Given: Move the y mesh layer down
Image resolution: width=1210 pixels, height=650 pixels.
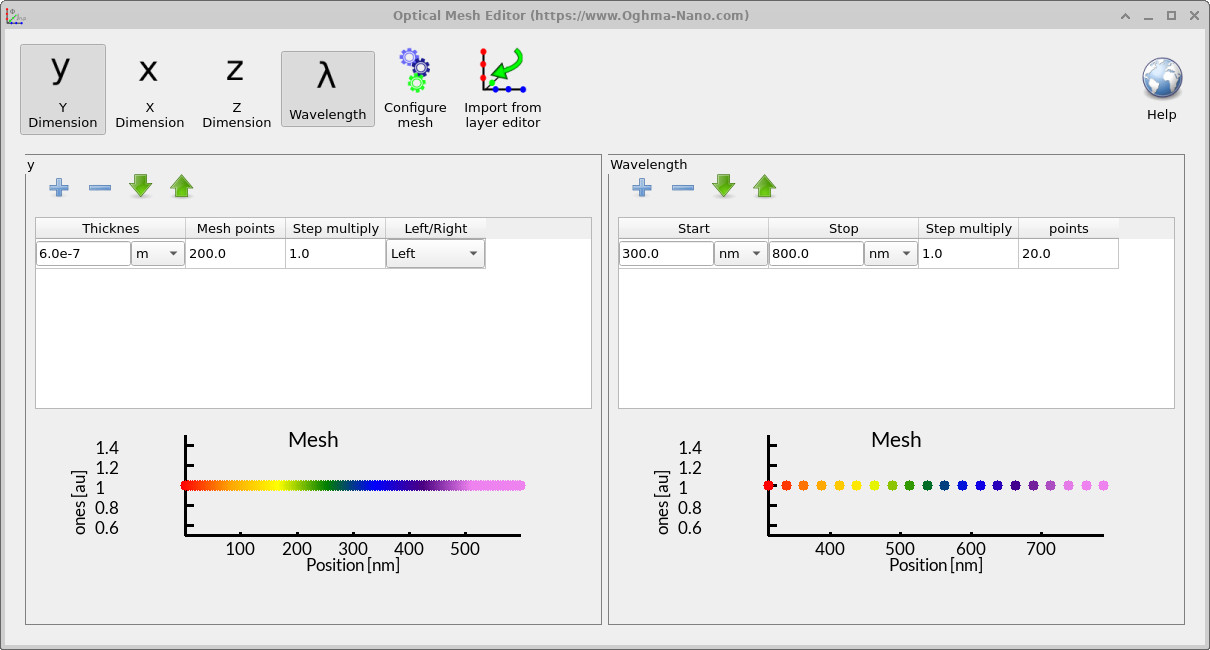Looking at the screenshot, I should tap(140, 186).
